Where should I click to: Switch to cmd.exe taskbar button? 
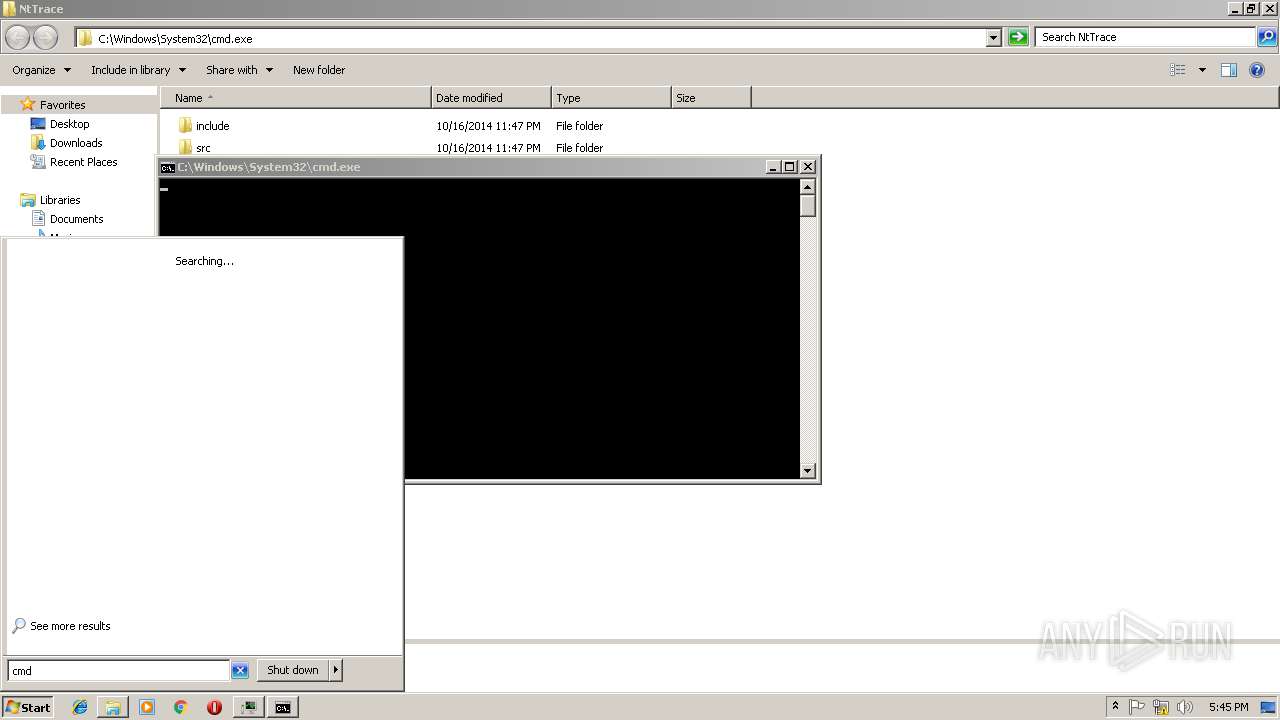283,707
